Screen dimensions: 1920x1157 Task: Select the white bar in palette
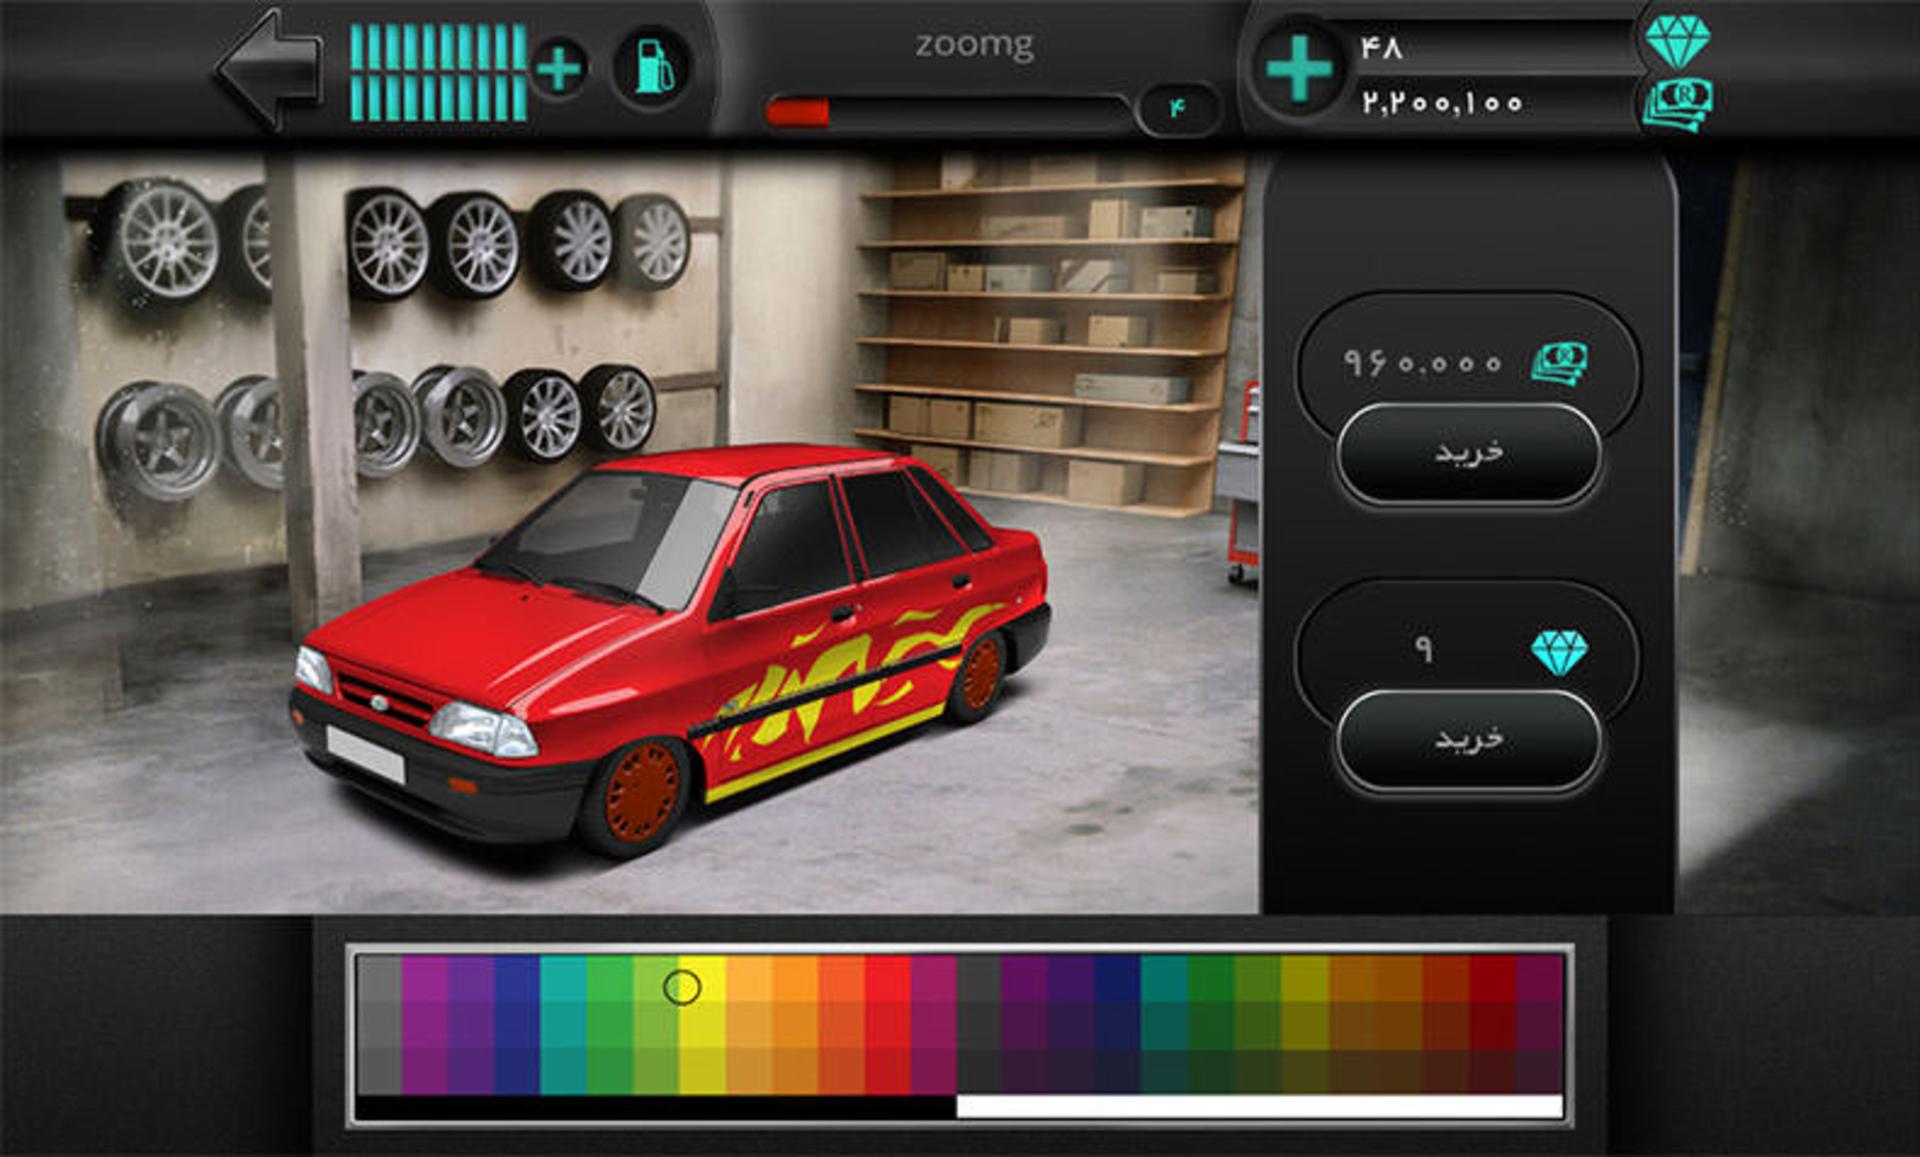[x=1260, y=1106]
